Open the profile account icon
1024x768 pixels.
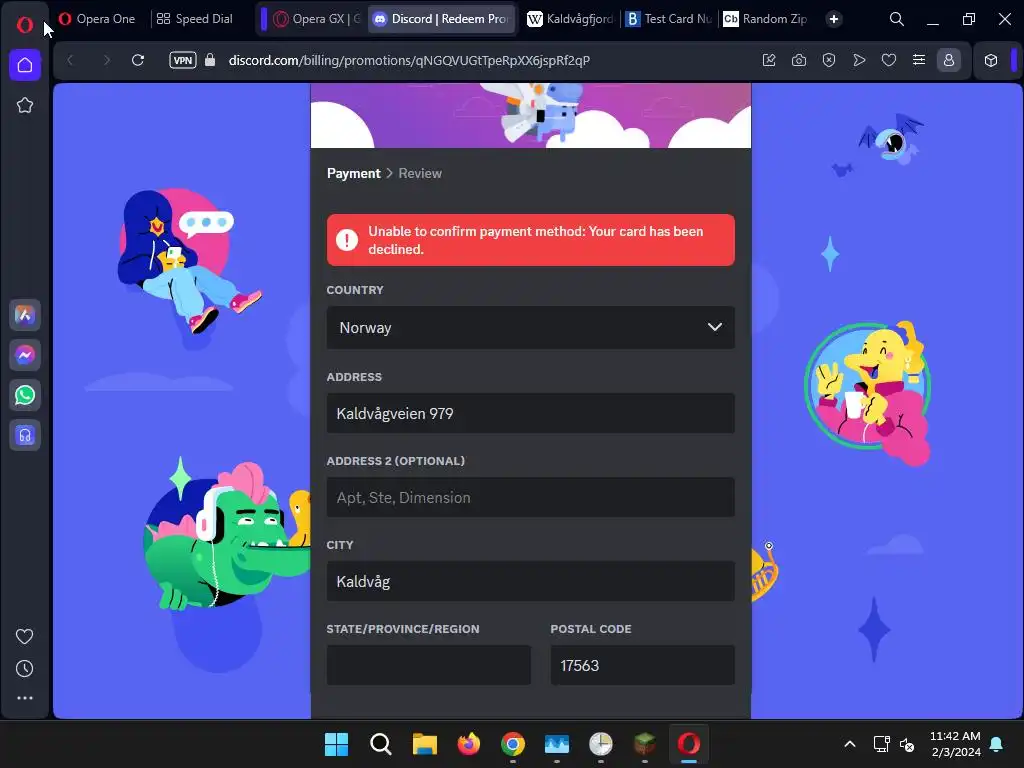click(x=949, y=60)
